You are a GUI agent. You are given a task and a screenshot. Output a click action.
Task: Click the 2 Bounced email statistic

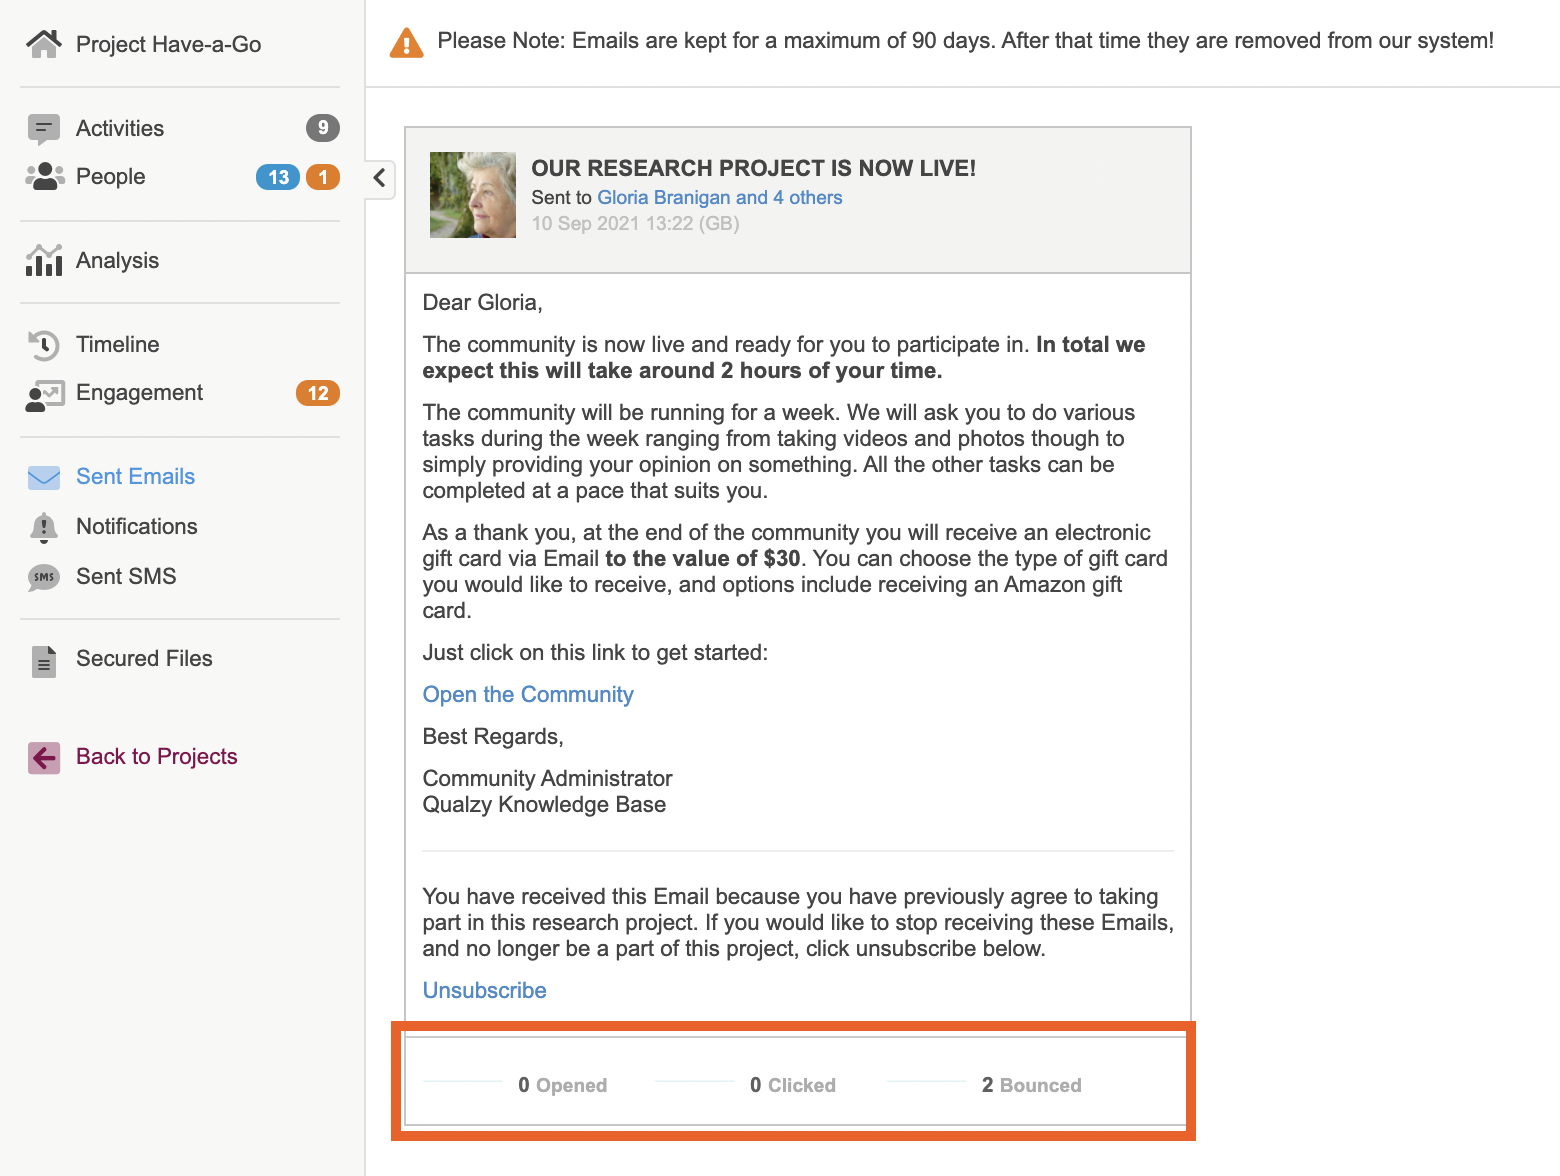pyautogui.click(x=1031, y=1086)
